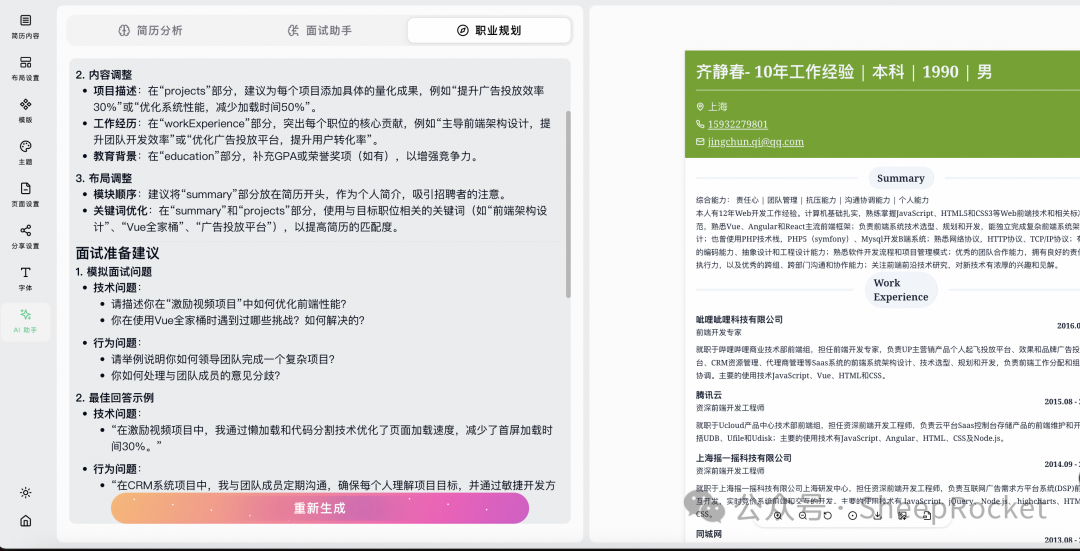Open the 字体 font panel
The height and width of the screenshot is (551, 1080).
coord(25,279)
